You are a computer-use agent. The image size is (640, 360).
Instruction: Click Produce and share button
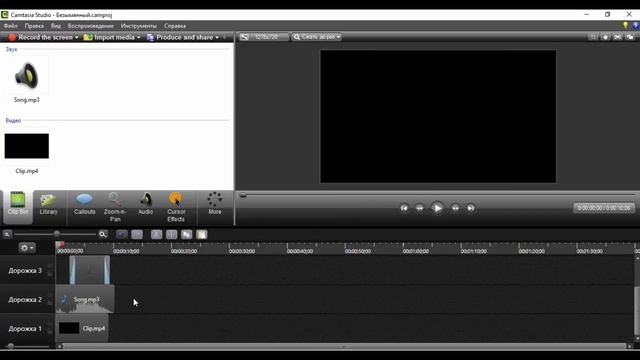pos(180,37)
